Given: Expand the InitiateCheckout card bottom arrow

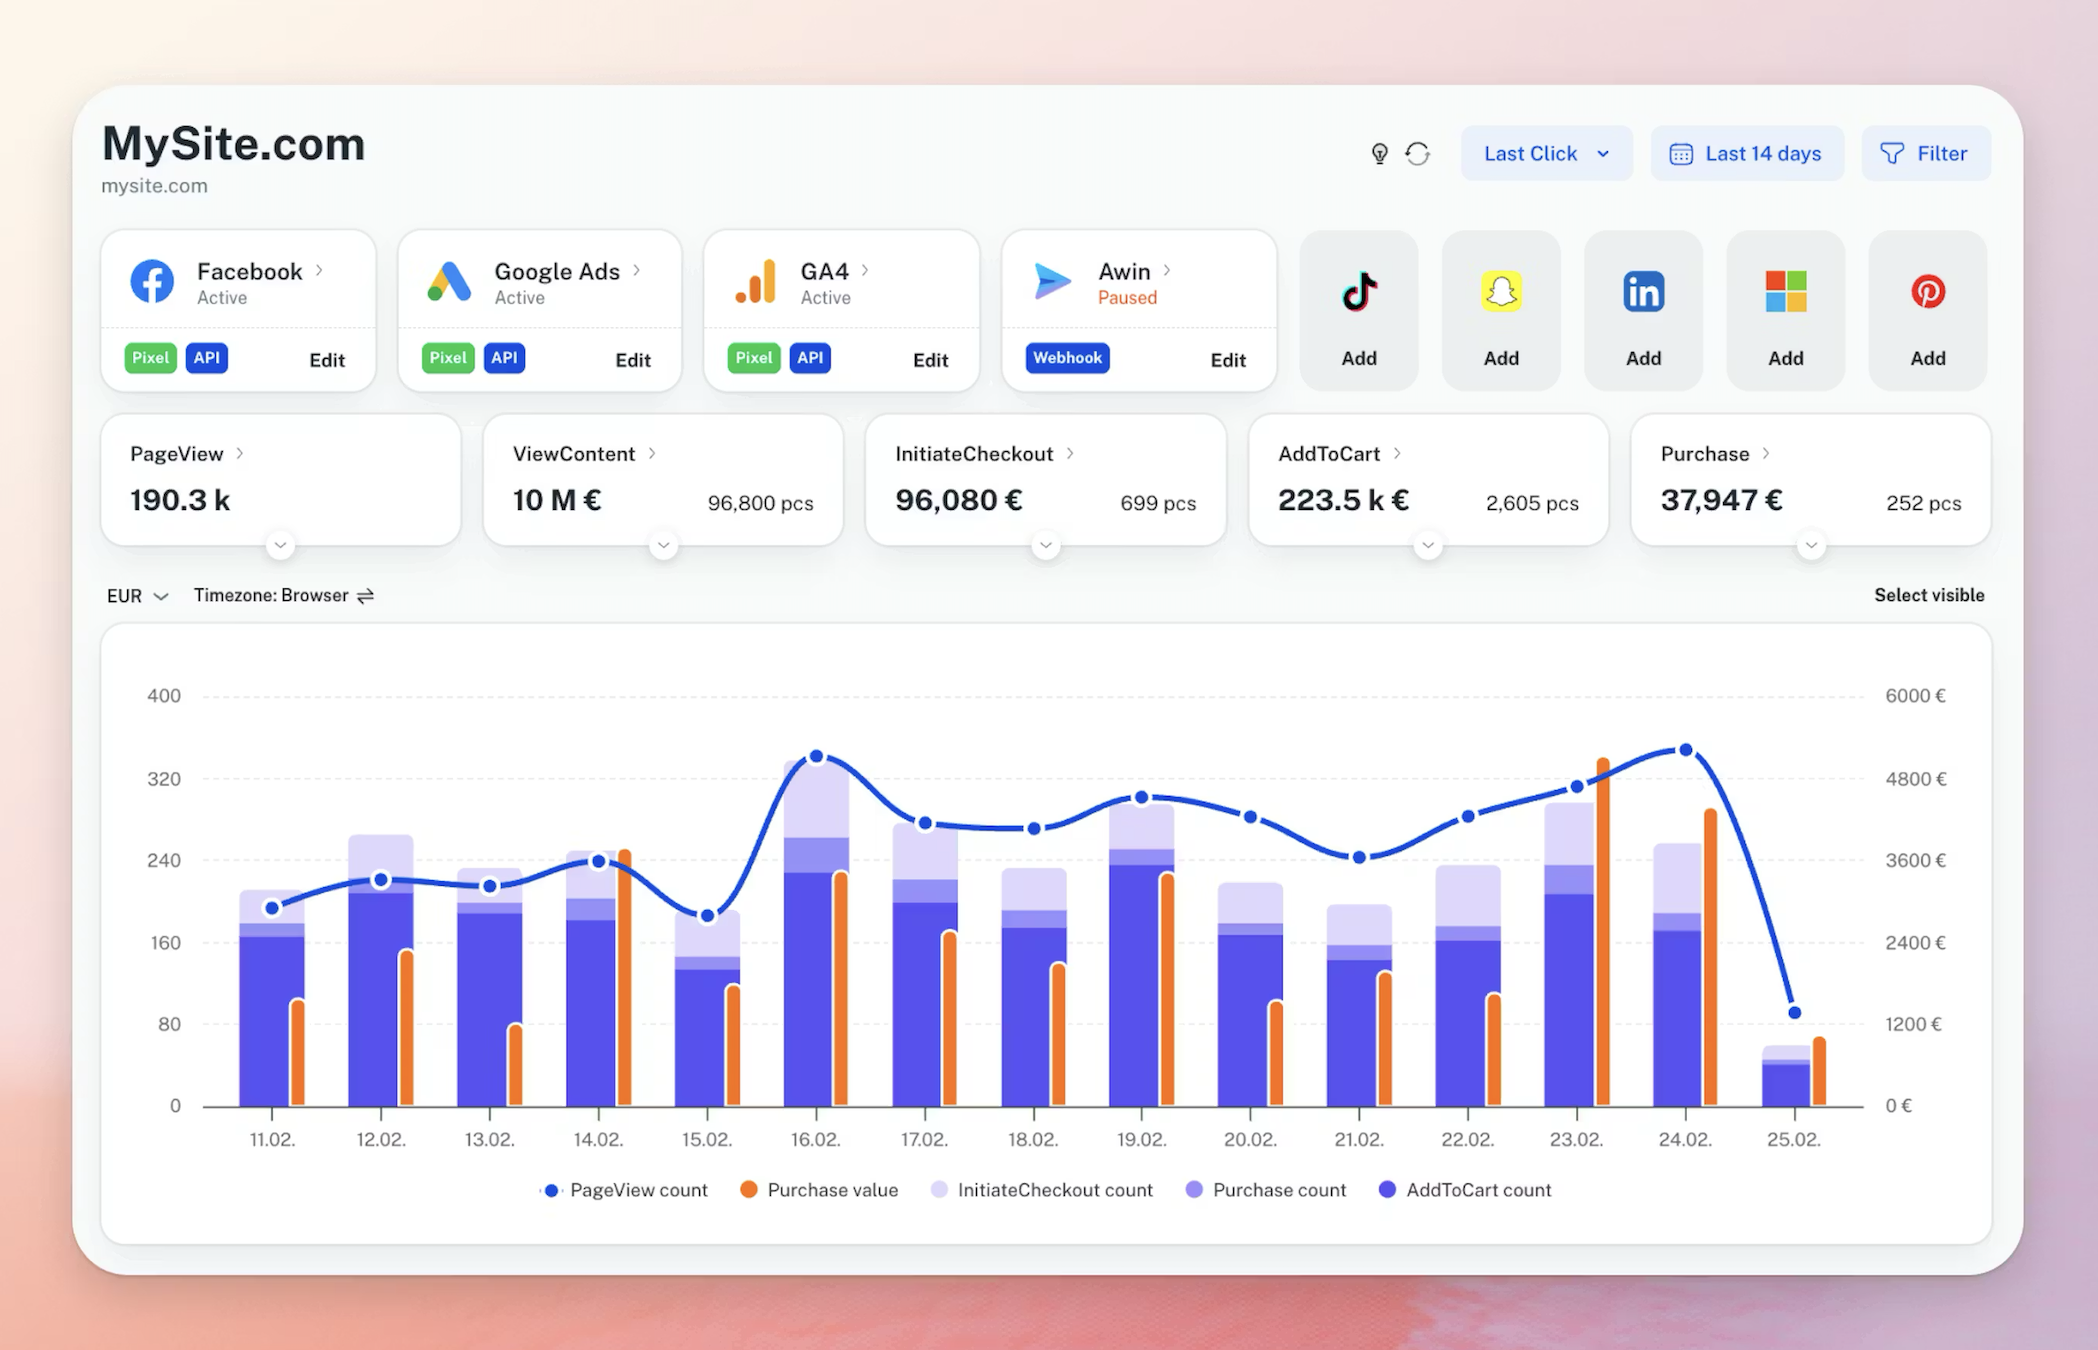Looking at the screenshot, I should click(x=1045, y=546).
